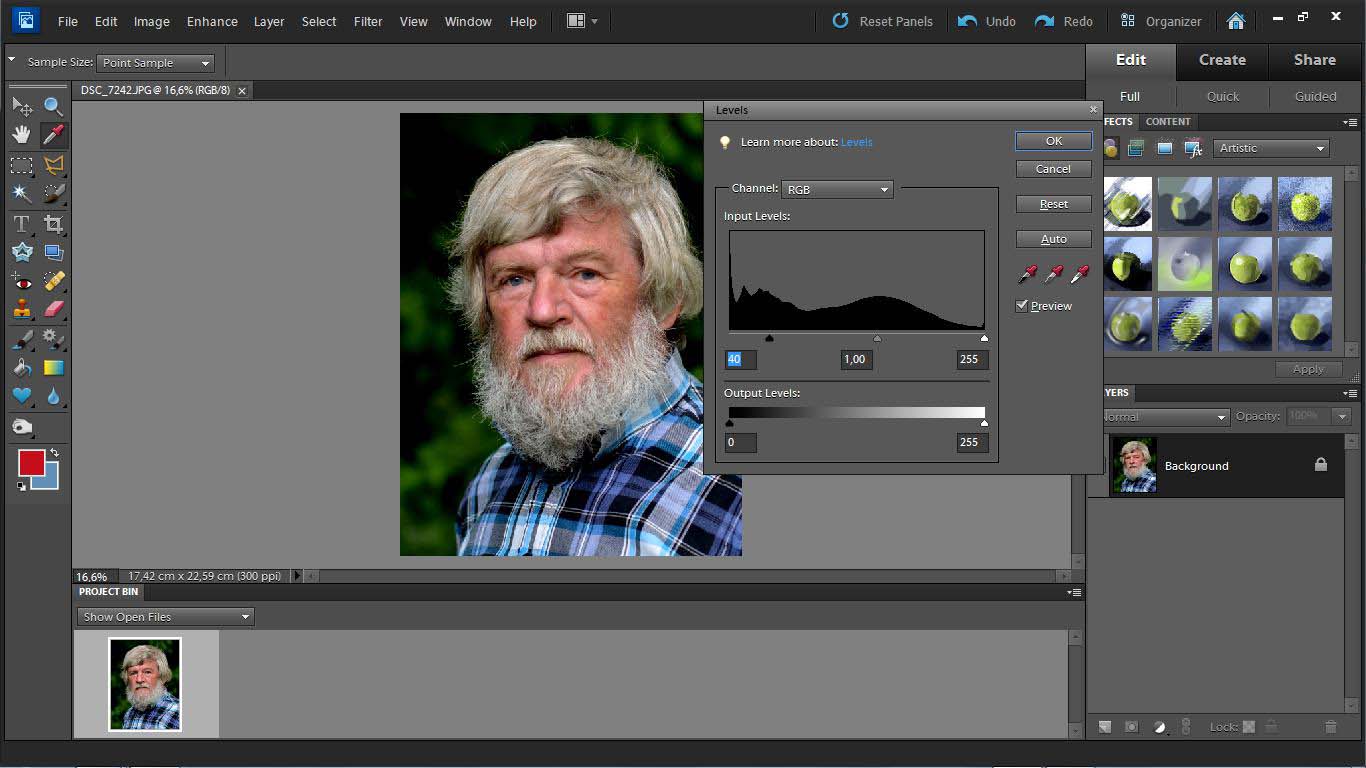
Task: Swap foreground and background colors
Action: coord(54,454)
